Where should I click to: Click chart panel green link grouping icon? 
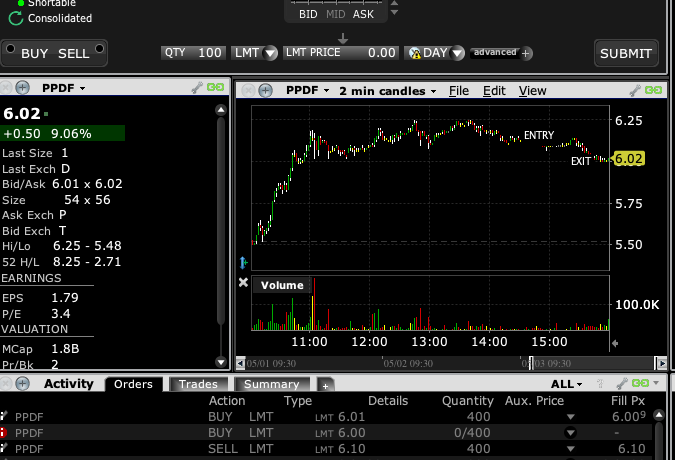653,90
